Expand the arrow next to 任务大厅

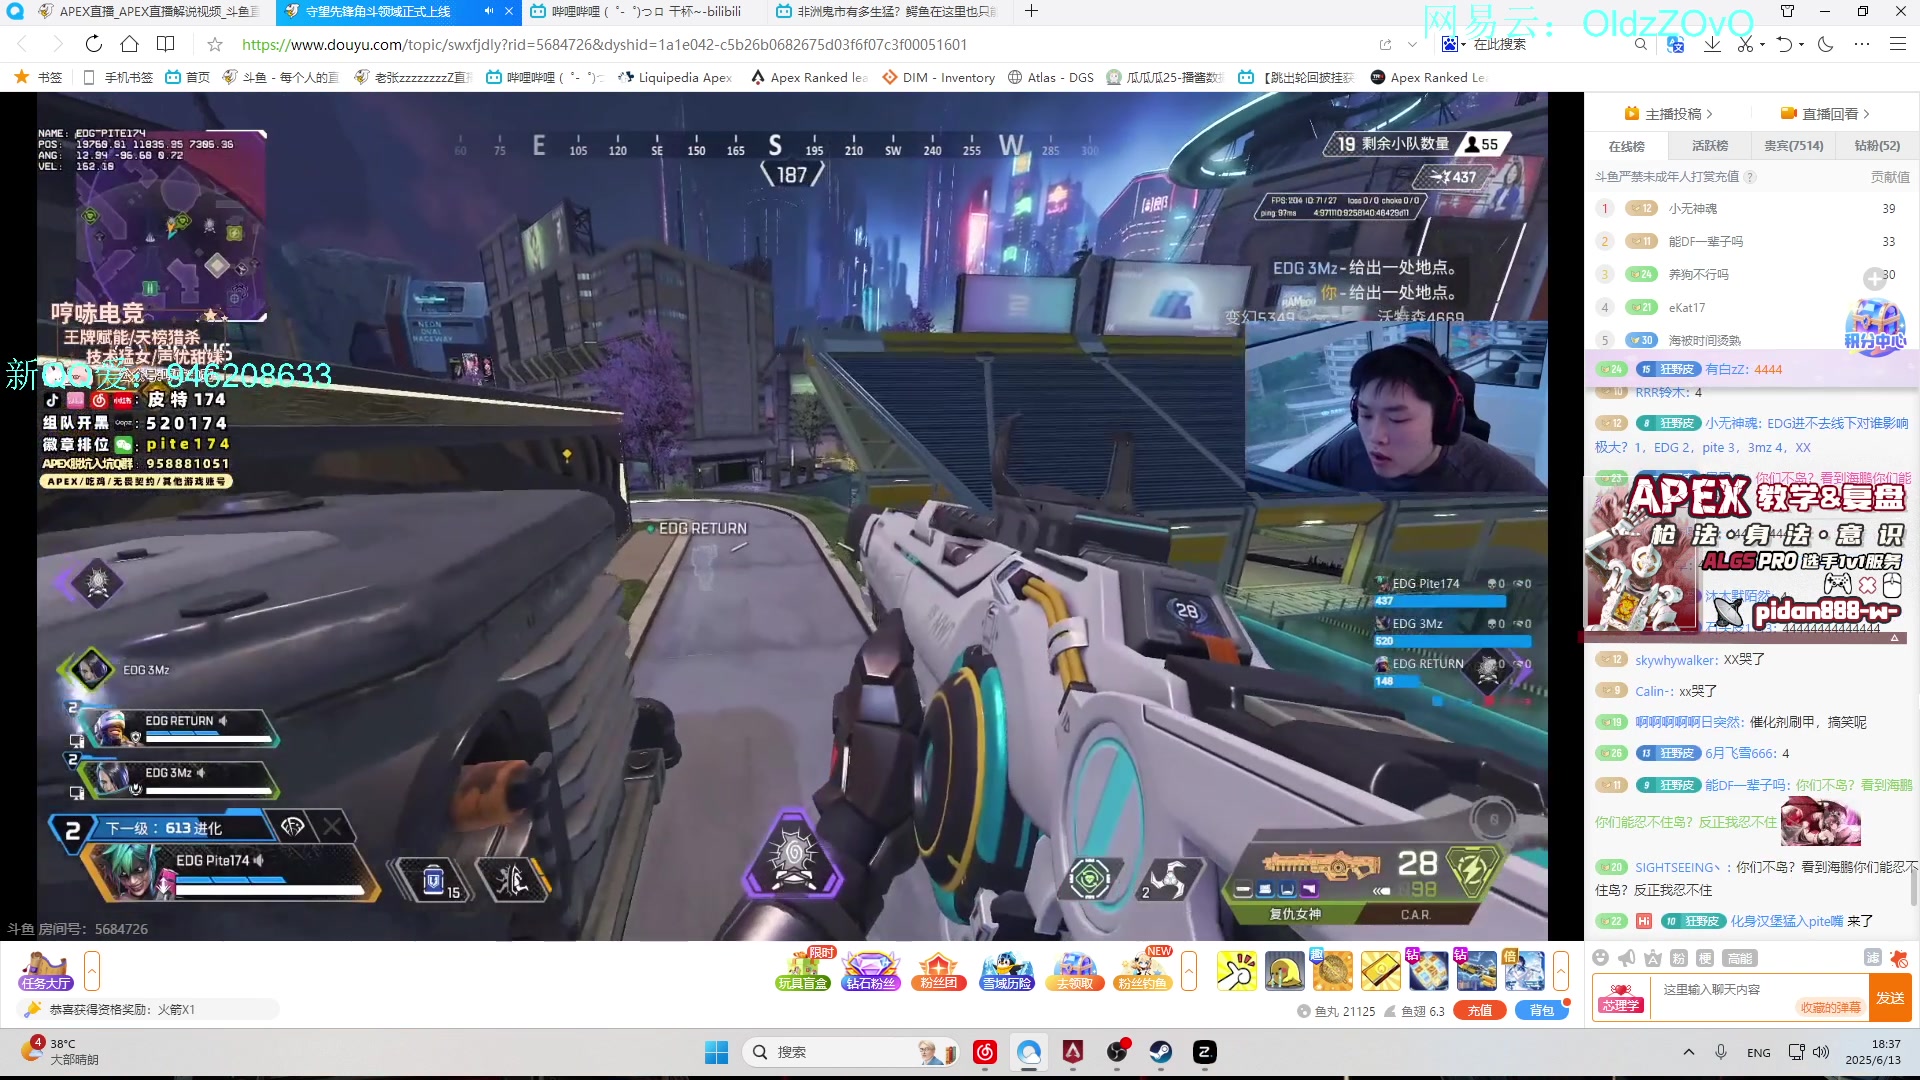(92, 971)
